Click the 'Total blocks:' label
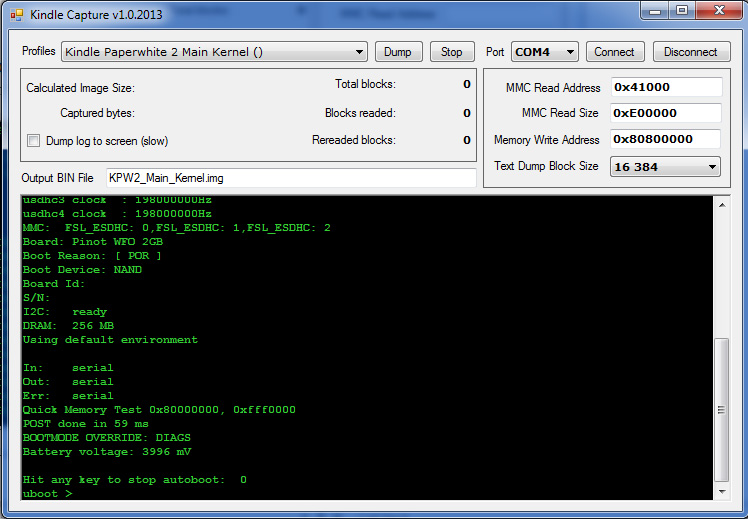The width and height of the screenshot is (748, 519). tap(365, 84)
